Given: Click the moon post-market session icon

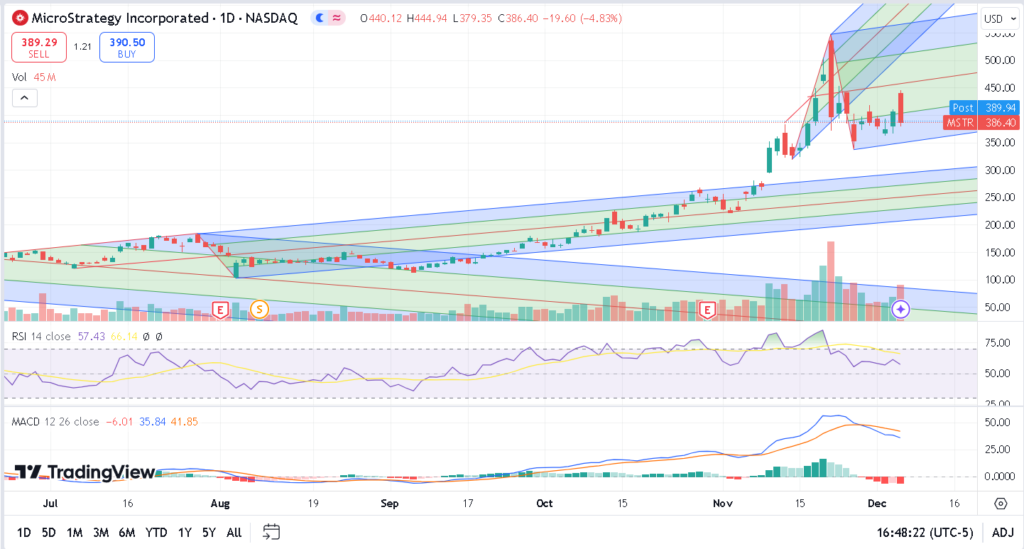Looking at the screenshot, I should point(319,18).
